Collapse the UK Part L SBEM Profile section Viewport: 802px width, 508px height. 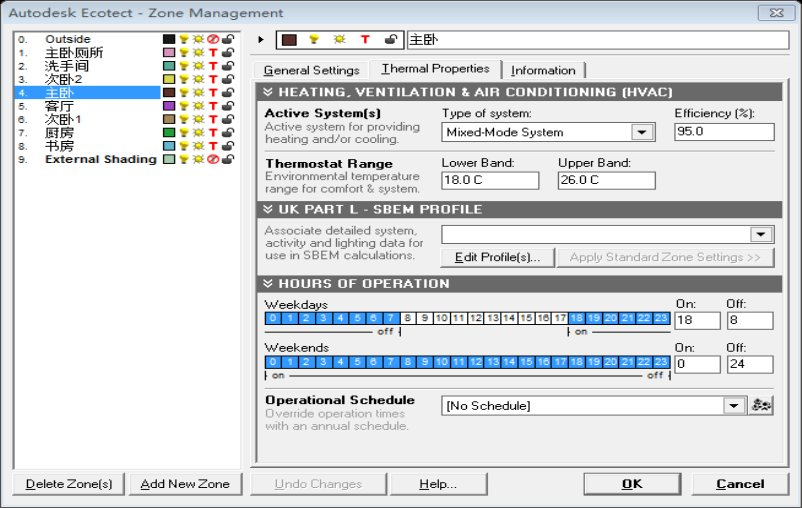pyautogui.click(x=519, y=209)
